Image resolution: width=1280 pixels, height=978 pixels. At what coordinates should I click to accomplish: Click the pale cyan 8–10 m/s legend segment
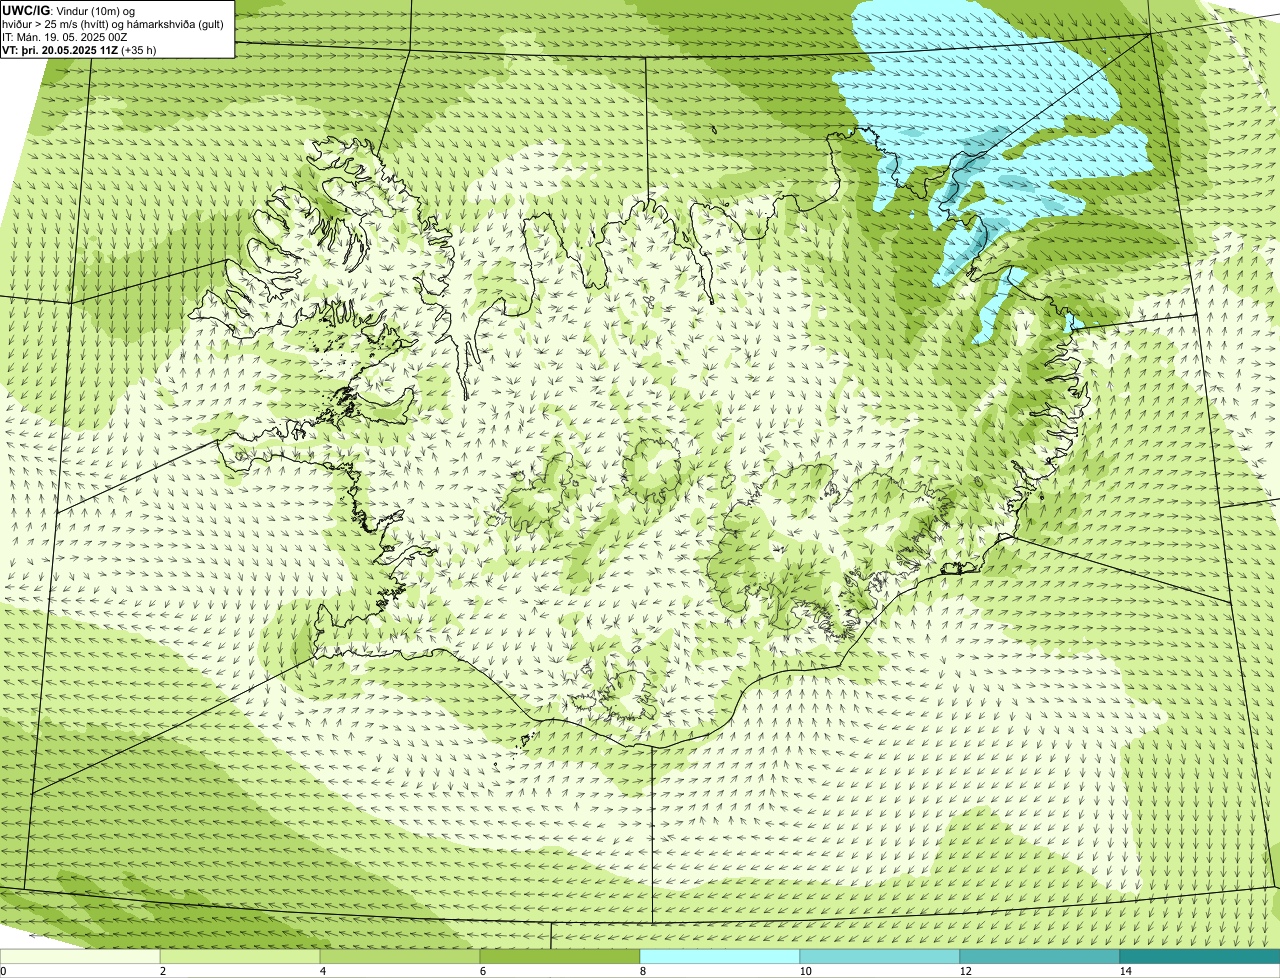point(720,957)
